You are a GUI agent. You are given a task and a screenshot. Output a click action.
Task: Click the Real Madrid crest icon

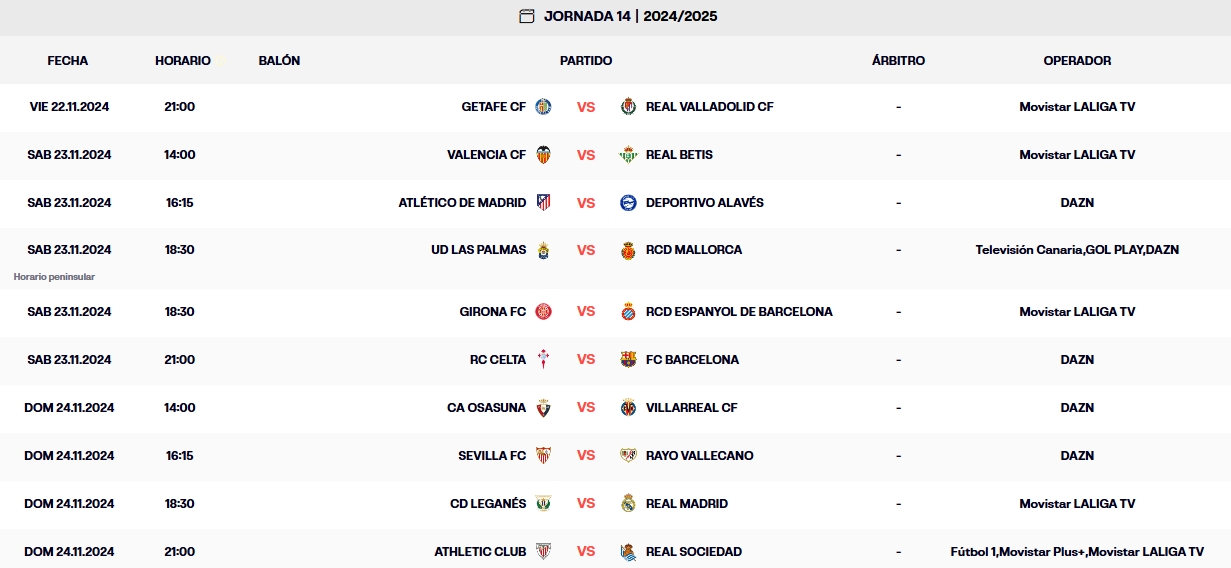click(628, 504)
